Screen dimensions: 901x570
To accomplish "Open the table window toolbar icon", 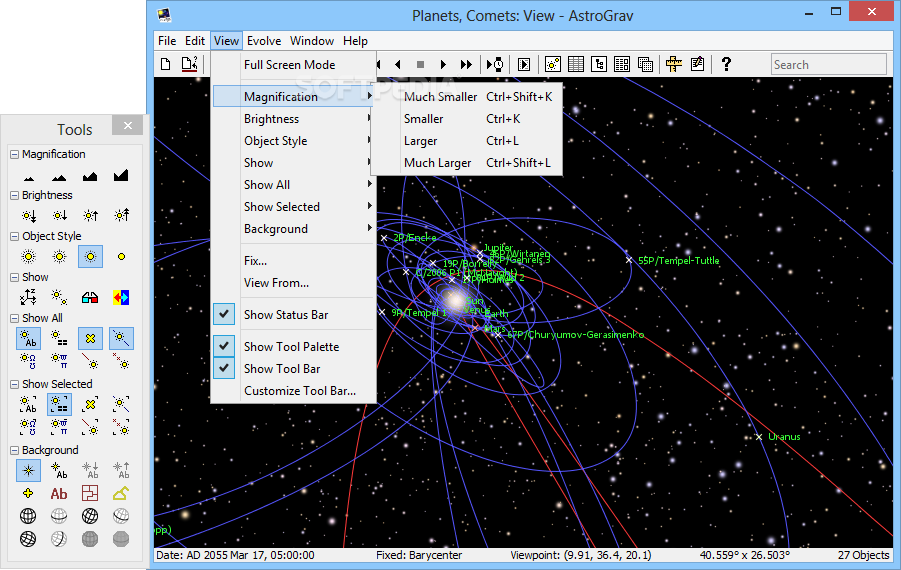I will click(576, 64).
